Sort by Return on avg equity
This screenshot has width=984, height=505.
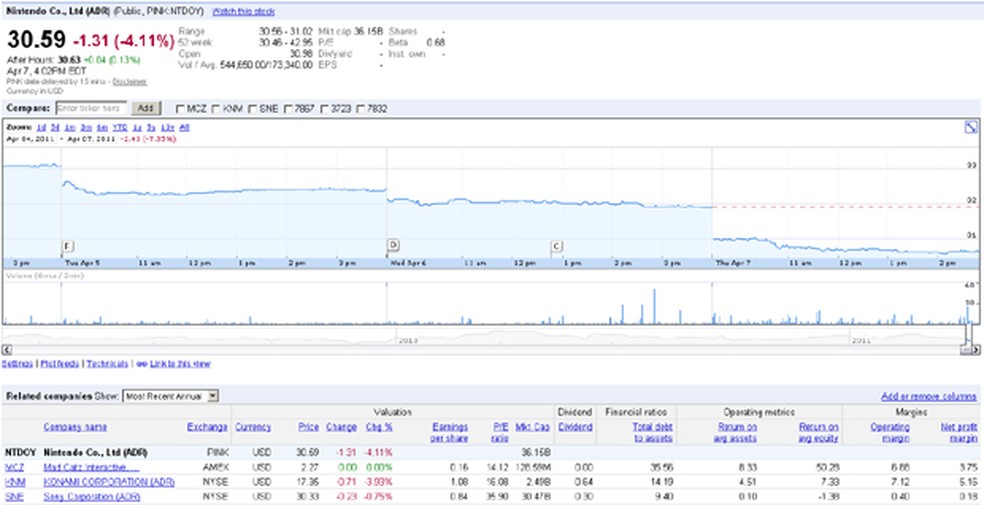click(818, 432)
